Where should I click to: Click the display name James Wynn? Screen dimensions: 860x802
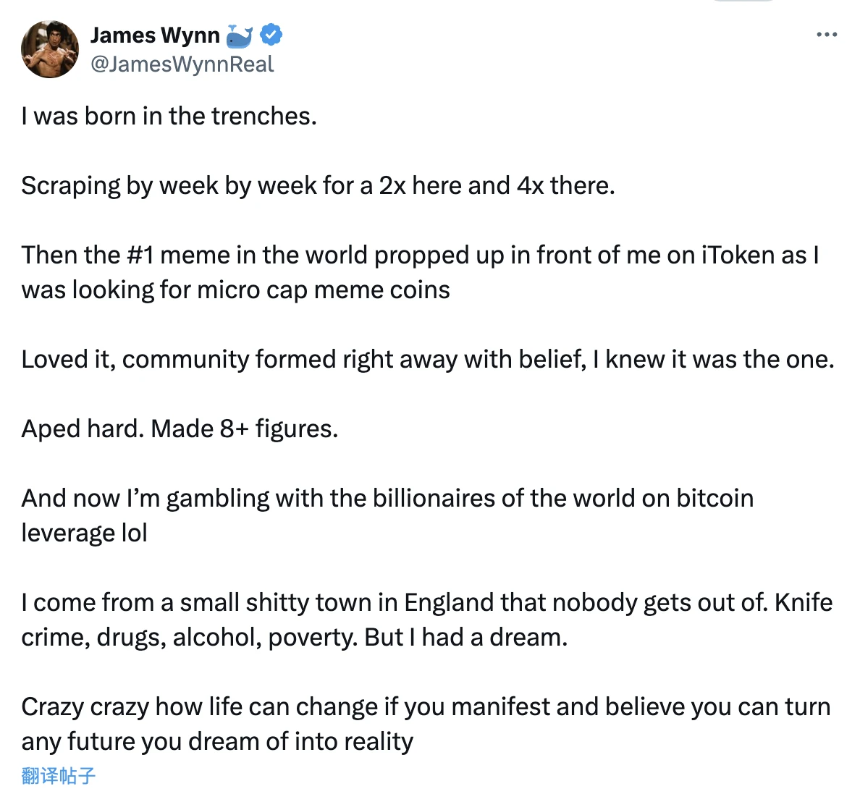point(155,34)
